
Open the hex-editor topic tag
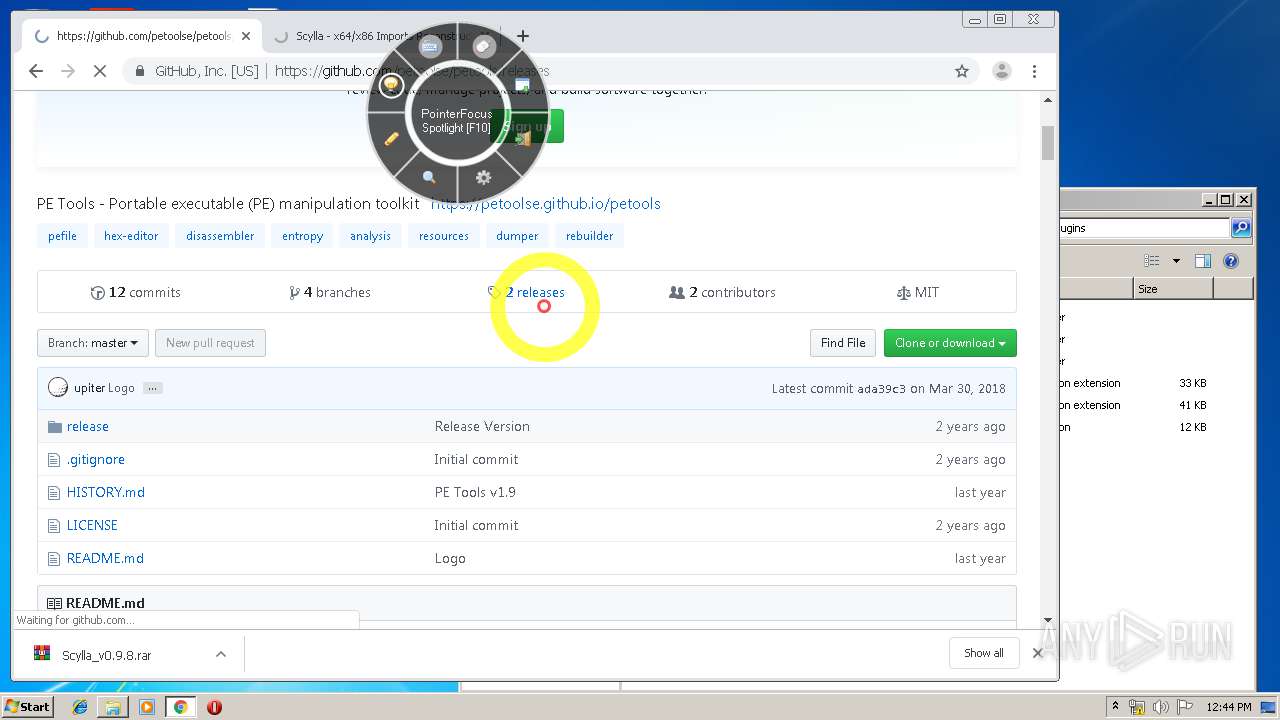tap(131, 236)
